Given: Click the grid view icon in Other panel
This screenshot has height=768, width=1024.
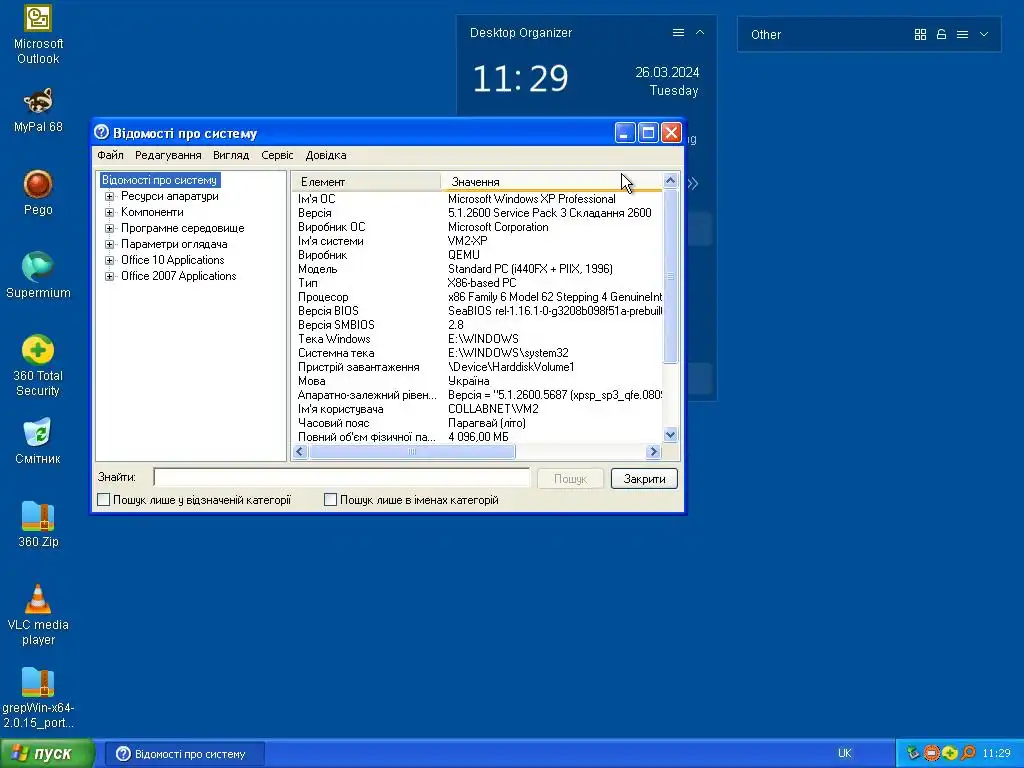Looking at the screenshot, I should (x=920, y=35).
